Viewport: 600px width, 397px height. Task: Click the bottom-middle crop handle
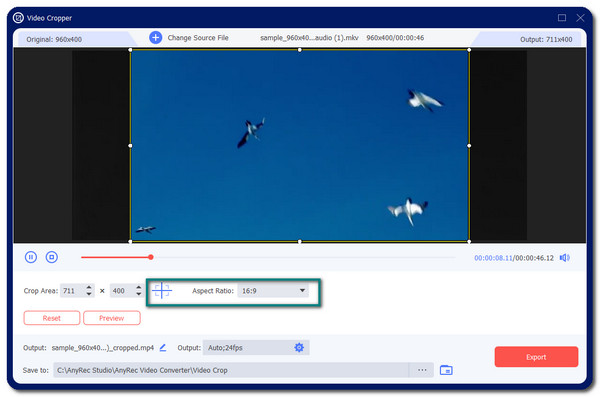point(300,242)
